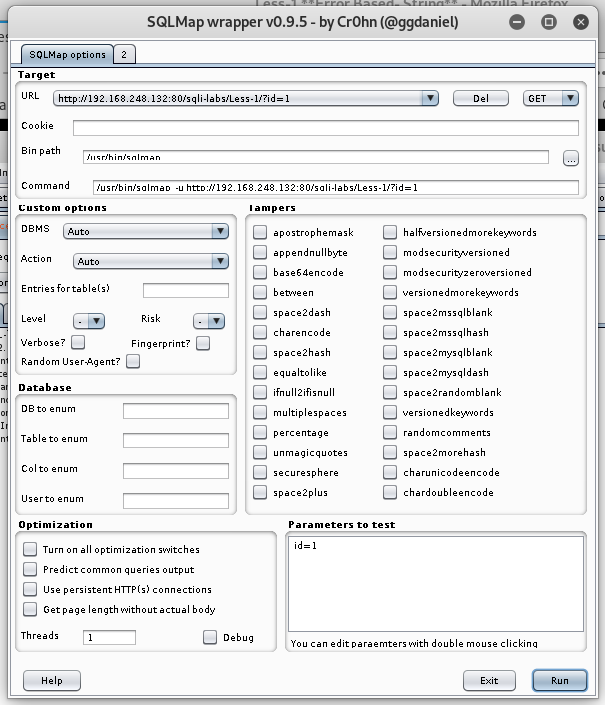Check the versionedmorekeywords tamper

(x=390, y=292)
